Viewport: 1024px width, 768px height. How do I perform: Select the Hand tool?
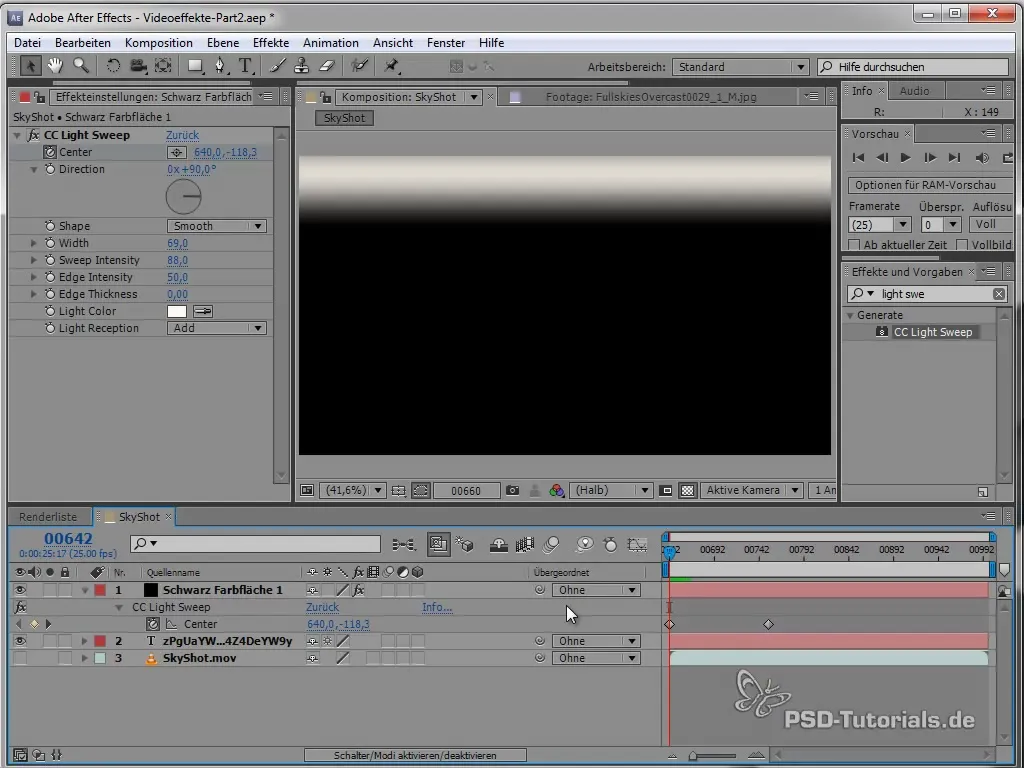tap(55, 65)
